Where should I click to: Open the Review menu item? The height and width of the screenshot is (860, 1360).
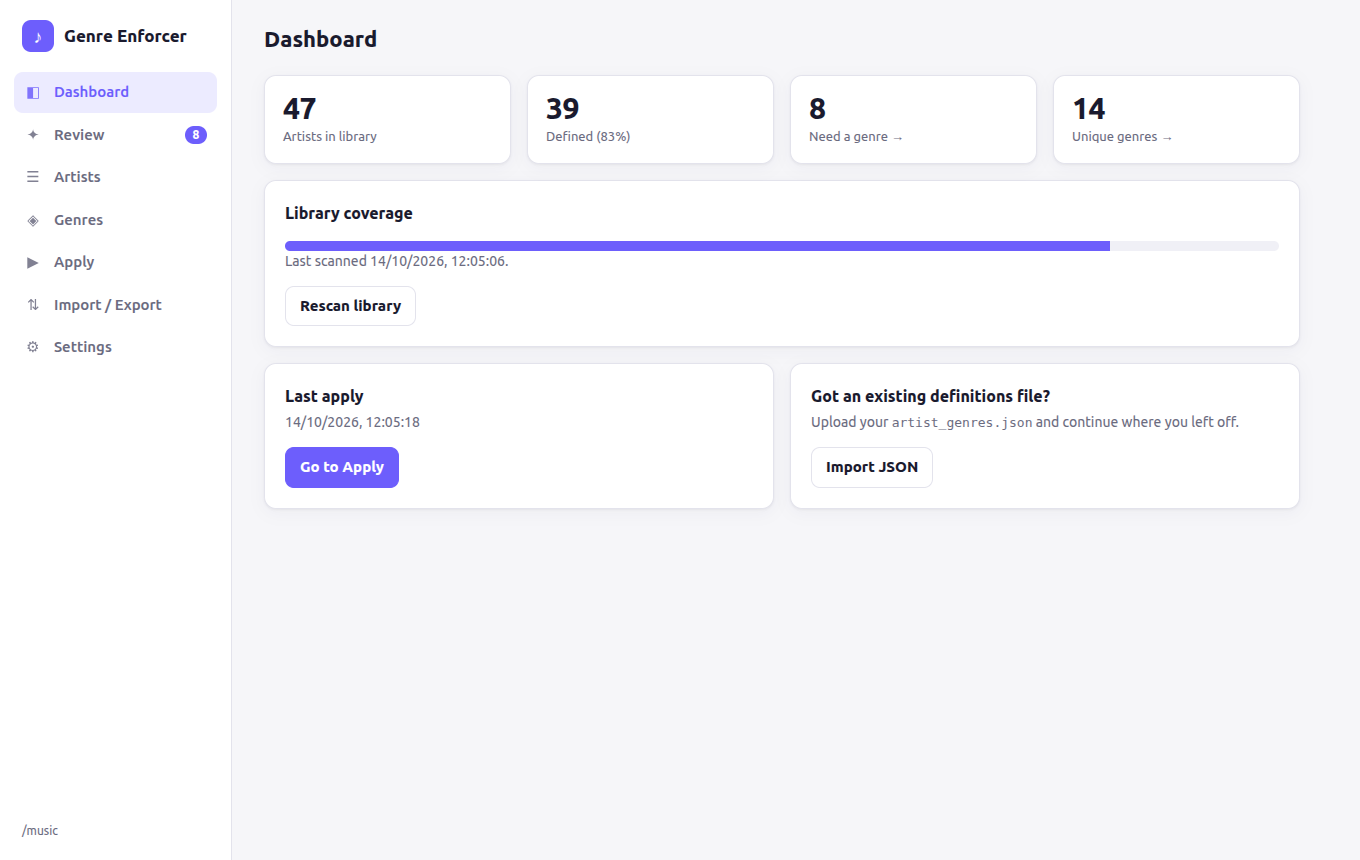click(x=115, y=135)
